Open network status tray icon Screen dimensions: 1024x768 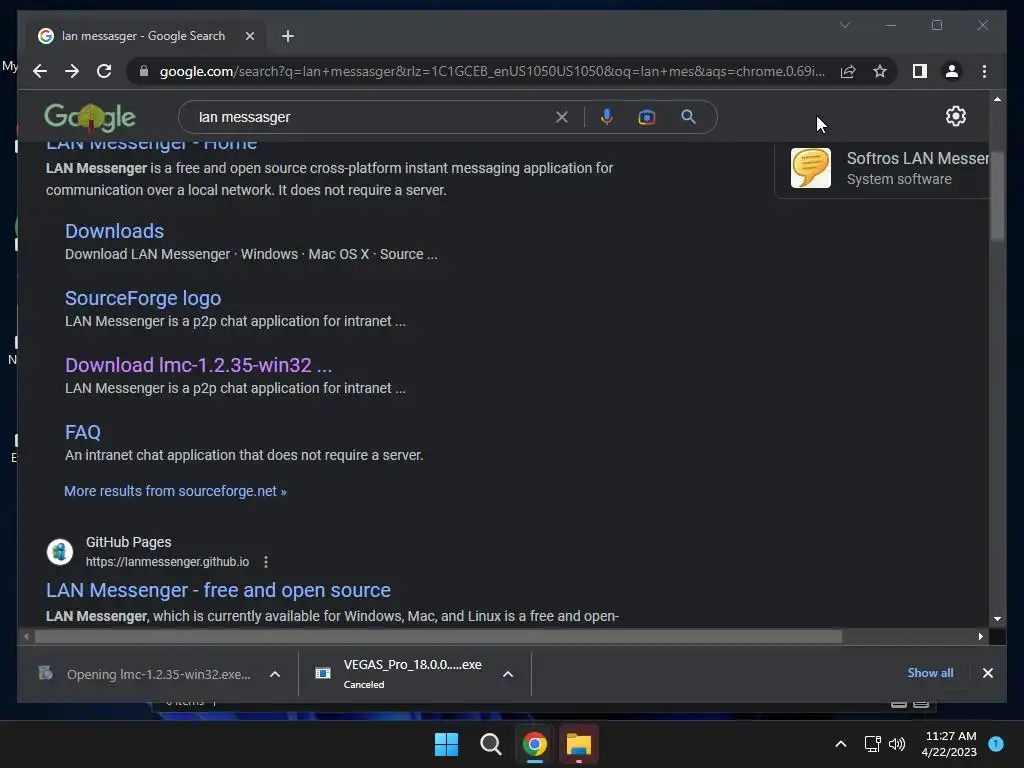coord(872,744)
